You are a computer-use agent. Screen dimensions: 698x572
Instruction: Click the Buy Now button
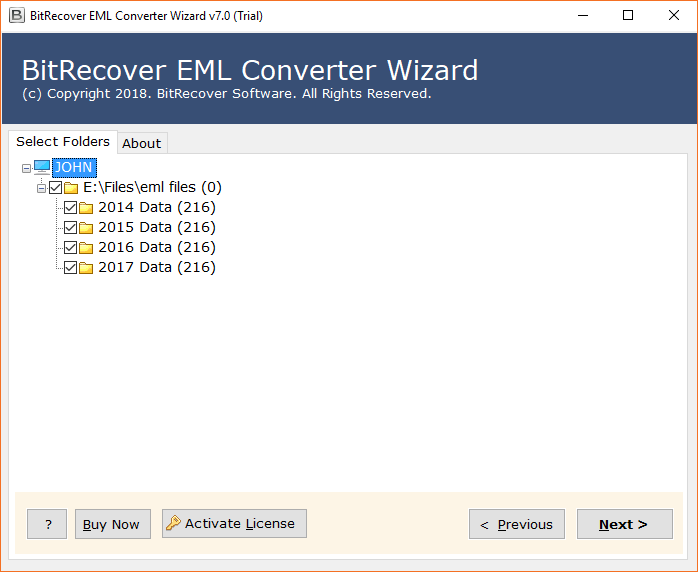112,524
